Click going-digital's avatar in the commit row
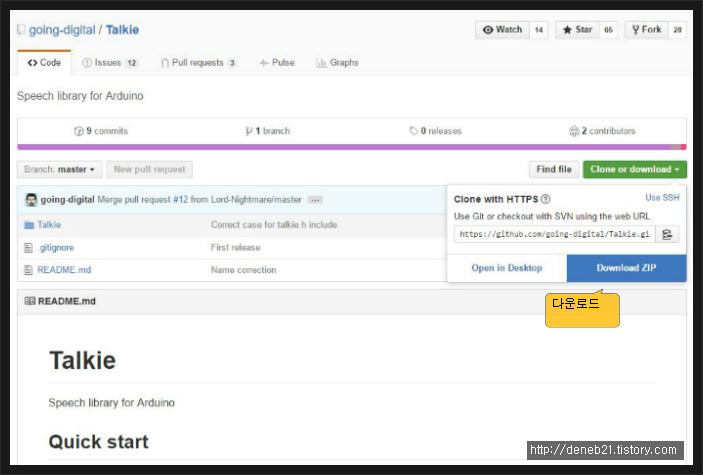Viewport: 703px width, 475px height. pos(31,200)
